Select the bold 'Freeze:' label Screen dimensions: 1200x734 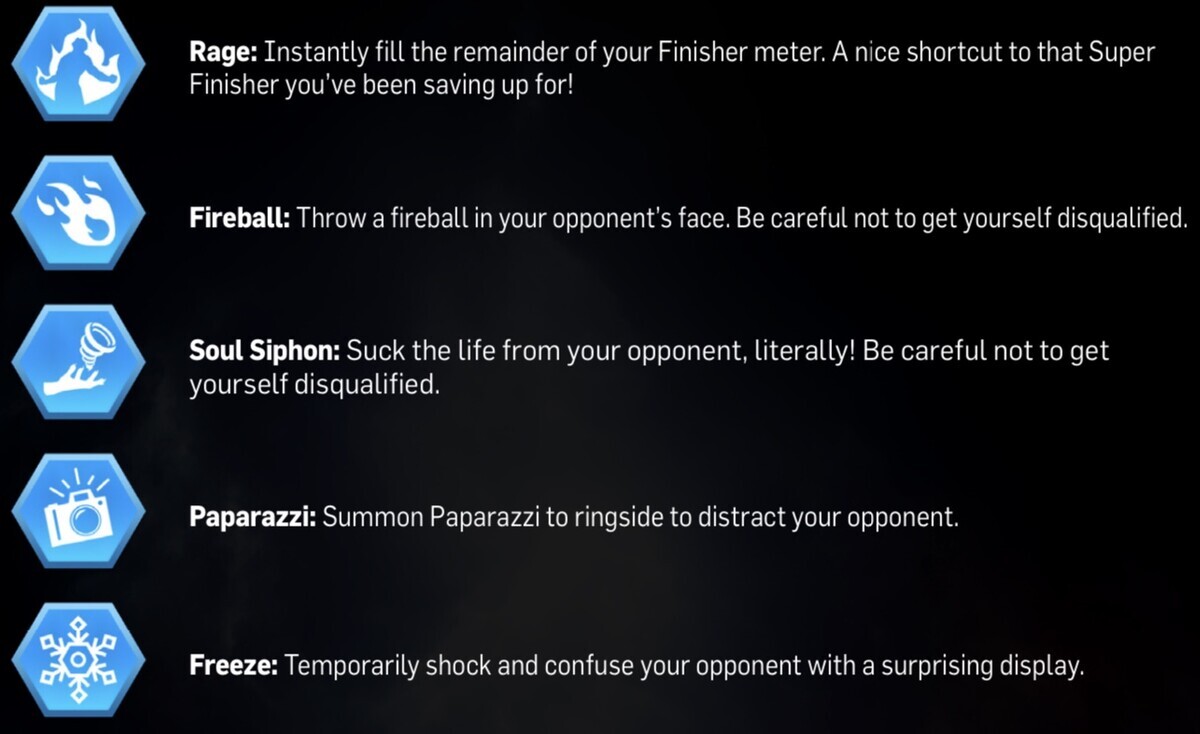pyautogui.click(x=233, y=667)
